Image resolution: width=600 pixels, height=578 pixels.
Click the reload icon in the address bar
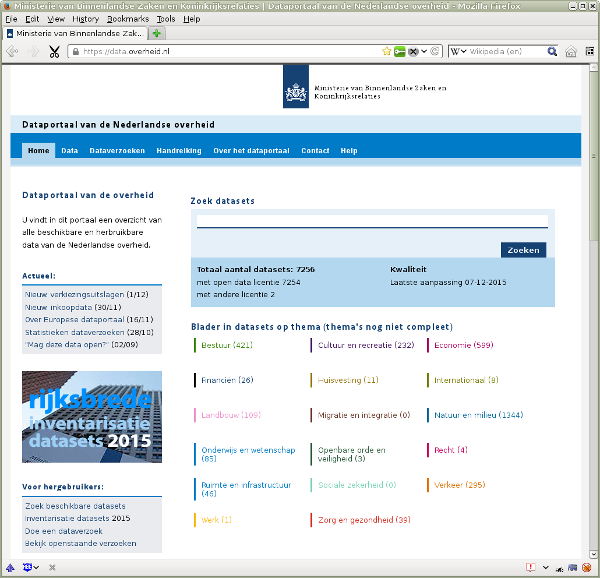point(435,51)
